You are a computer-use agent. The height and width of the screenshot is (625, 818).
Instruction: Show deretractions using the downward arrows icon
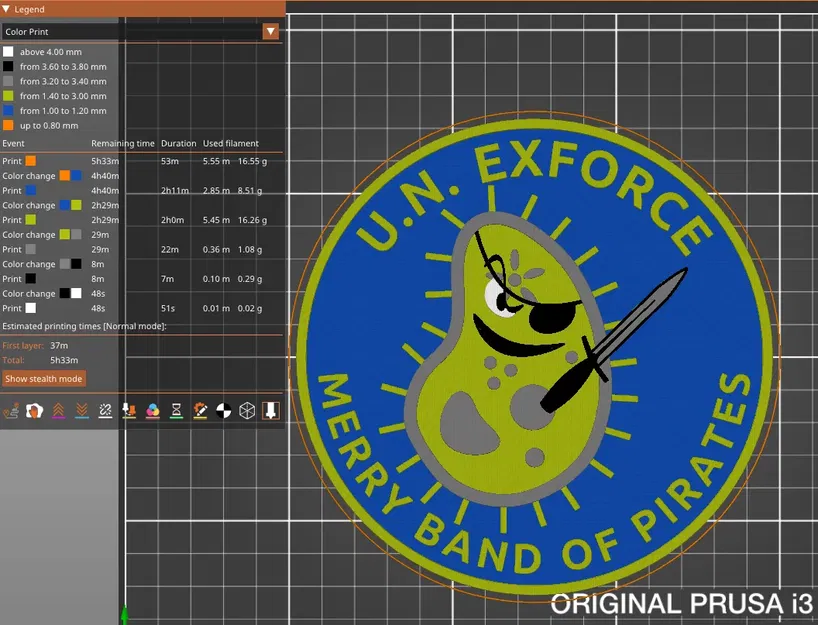coord(81,410)
